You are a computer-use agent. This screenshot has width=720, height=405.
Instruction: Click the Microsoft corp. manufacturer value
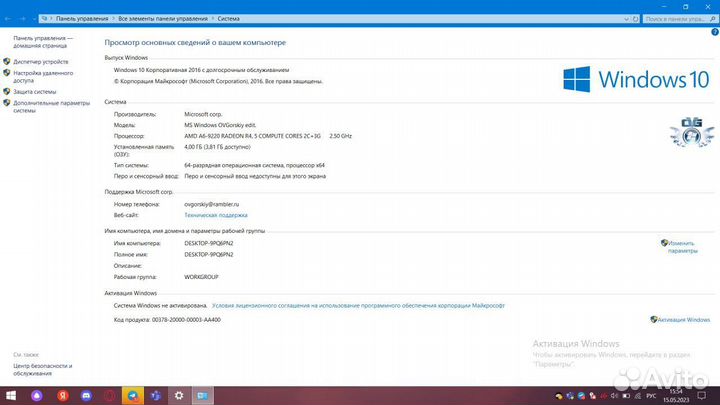click(203, 114)
